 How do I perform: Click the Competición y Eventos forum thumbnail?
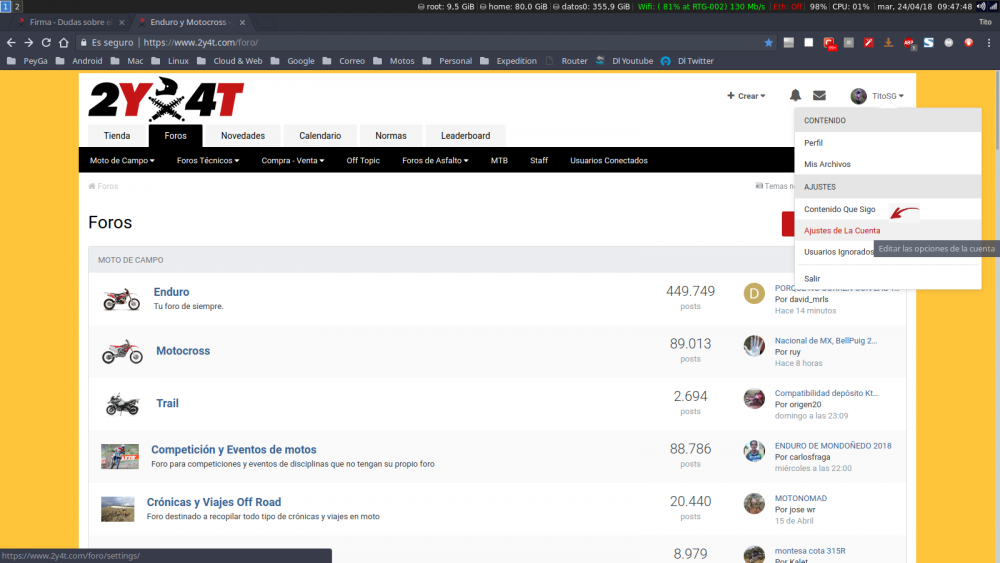pos(120,457)
